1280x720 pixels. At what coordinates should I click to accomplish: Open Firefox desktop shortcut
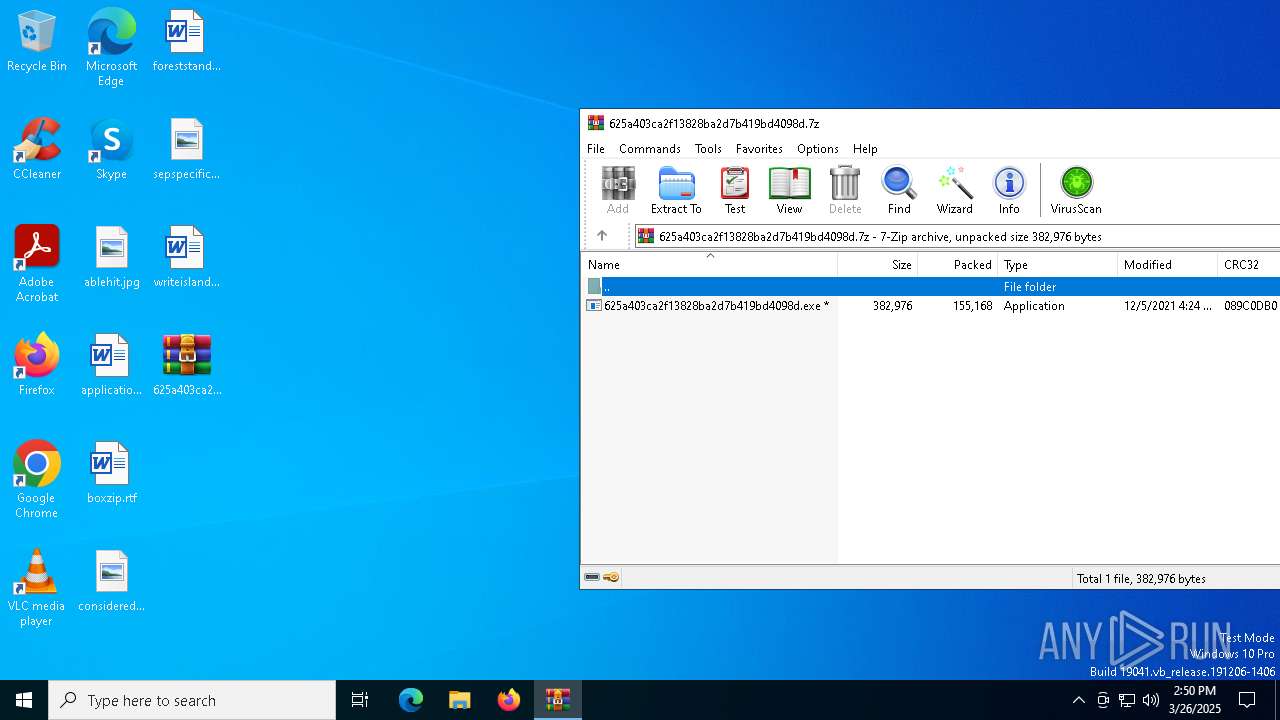coord(37,365)
